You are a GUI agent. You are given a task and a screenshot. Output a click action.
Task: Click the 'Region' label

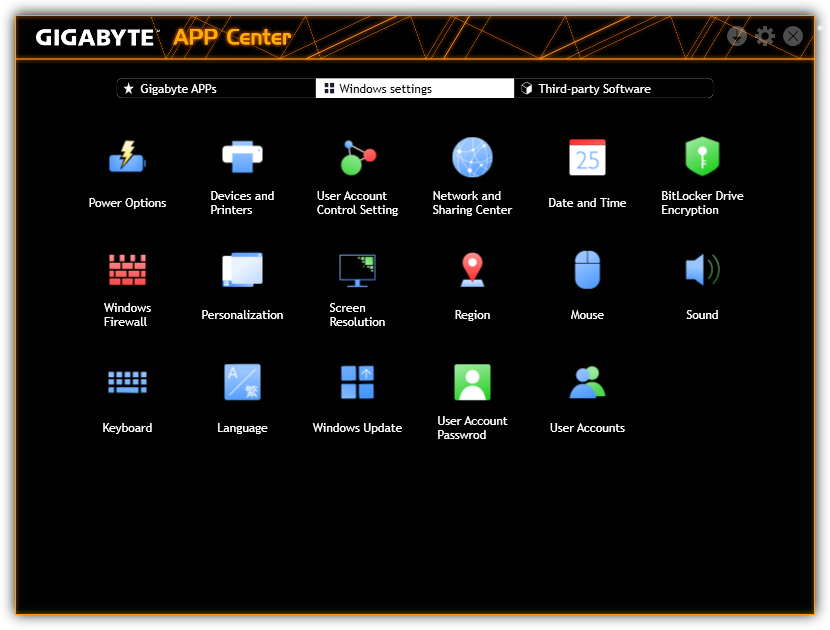click(x=472, y=316)
